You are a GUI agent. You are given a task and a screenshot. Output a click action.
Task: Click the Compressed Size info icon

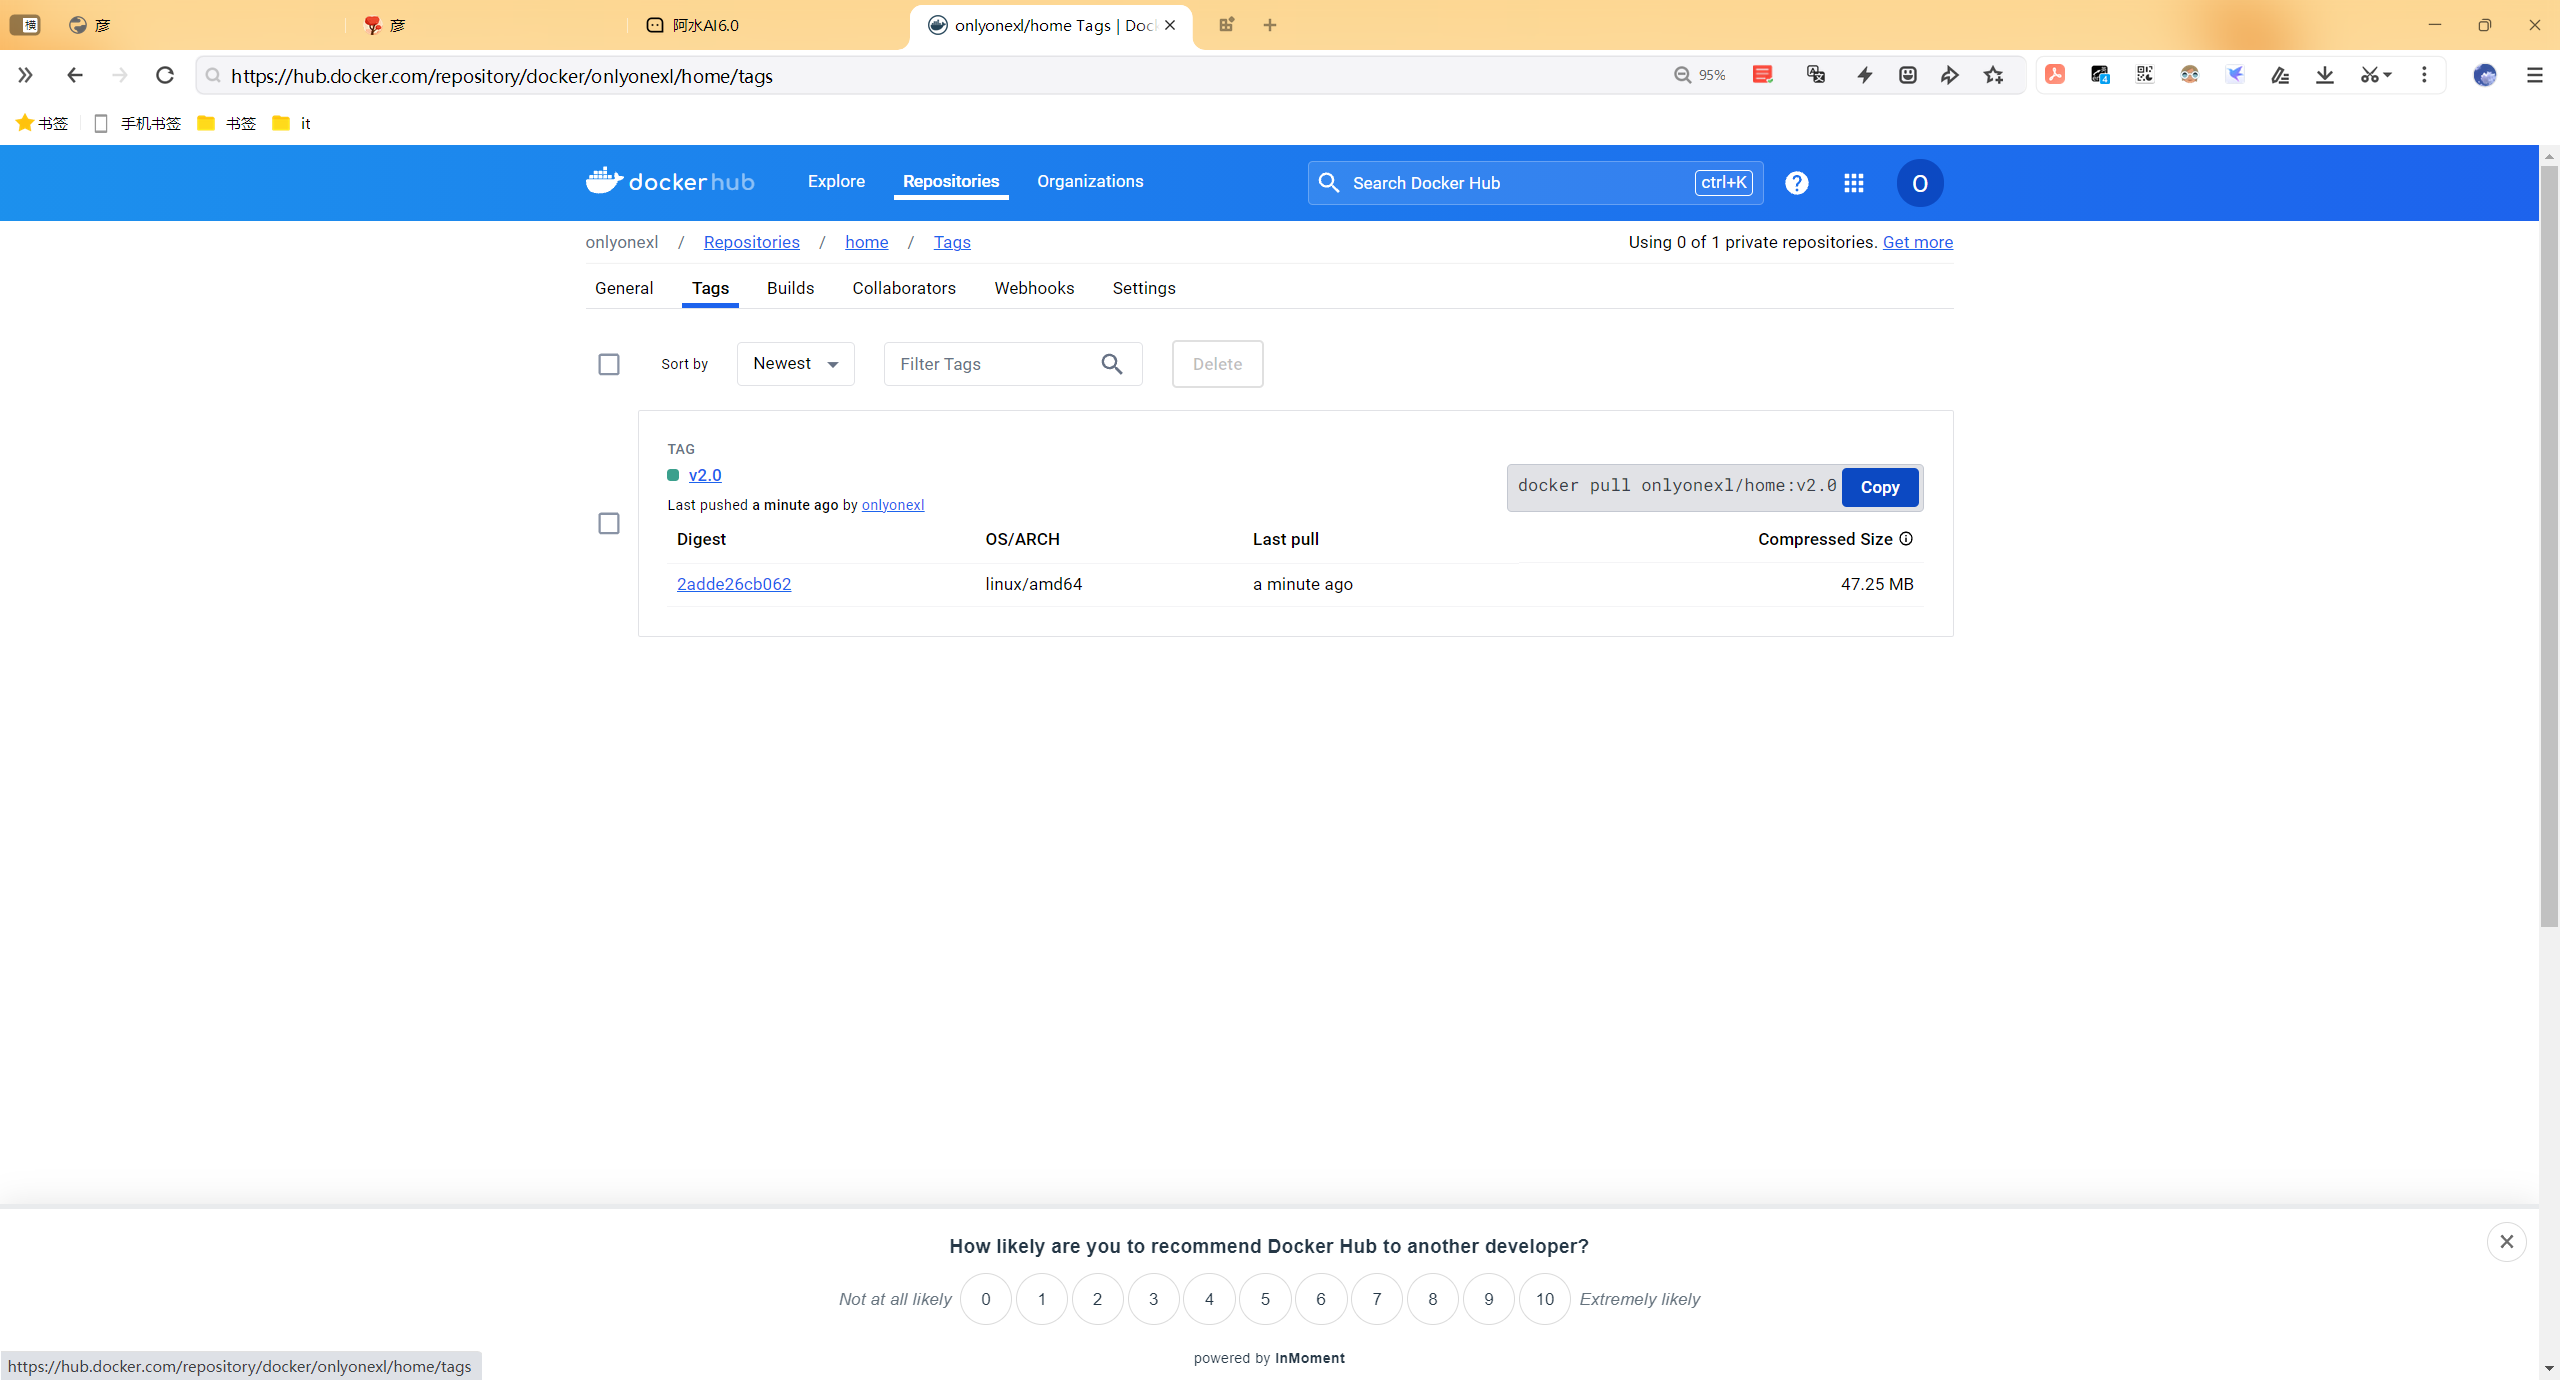pos(1906,539)
